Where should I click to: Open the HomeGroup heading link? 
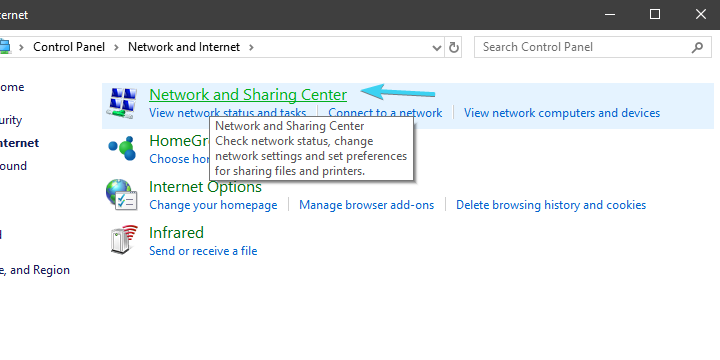pyautogui.click(x=179, y=141)
